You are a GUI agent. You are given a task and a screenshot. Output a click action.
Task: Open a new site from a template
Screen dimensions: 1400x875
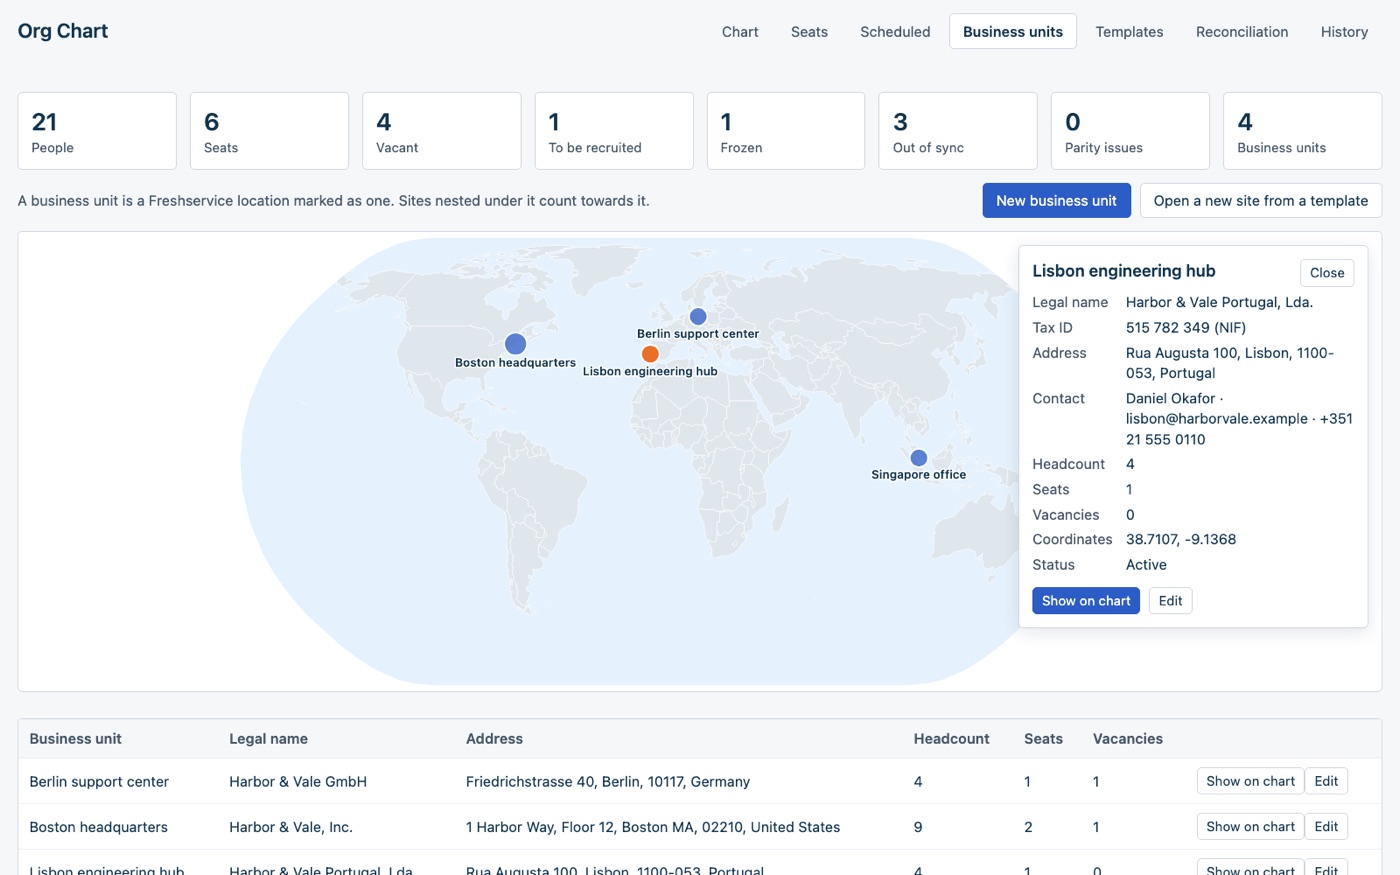point(1261,200)
